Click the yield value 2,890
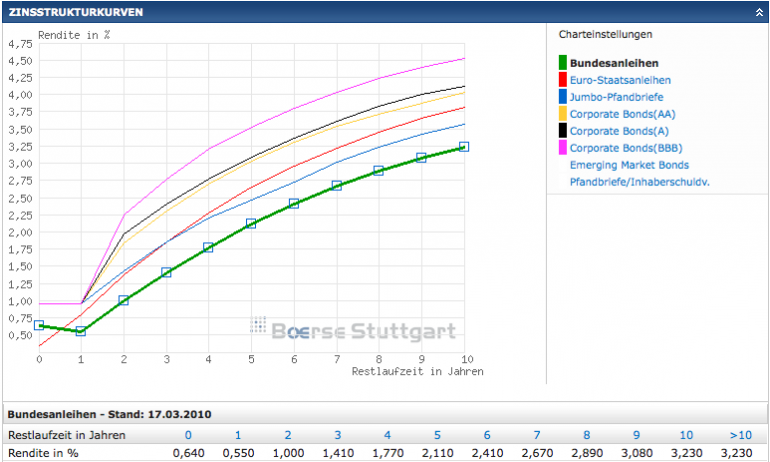Image resolution: width=770 pixels, height=462 pixels. (x=587, y=453)
